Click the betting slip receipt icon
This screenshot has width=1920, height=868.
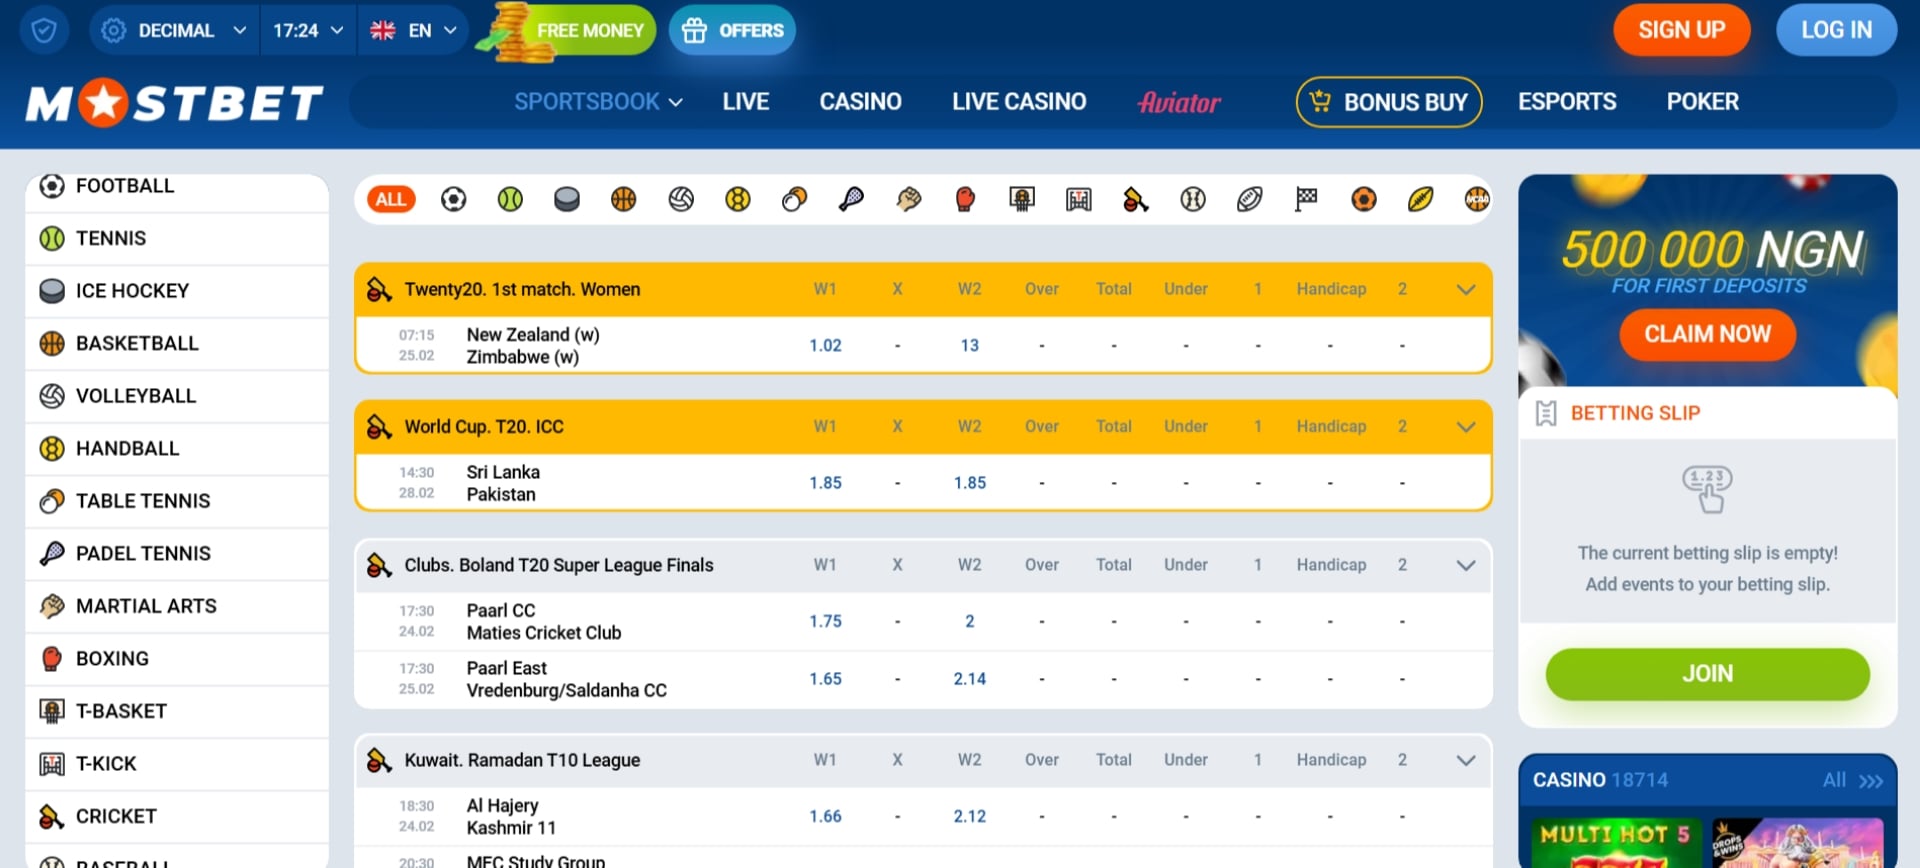(x=1546, y=413)
